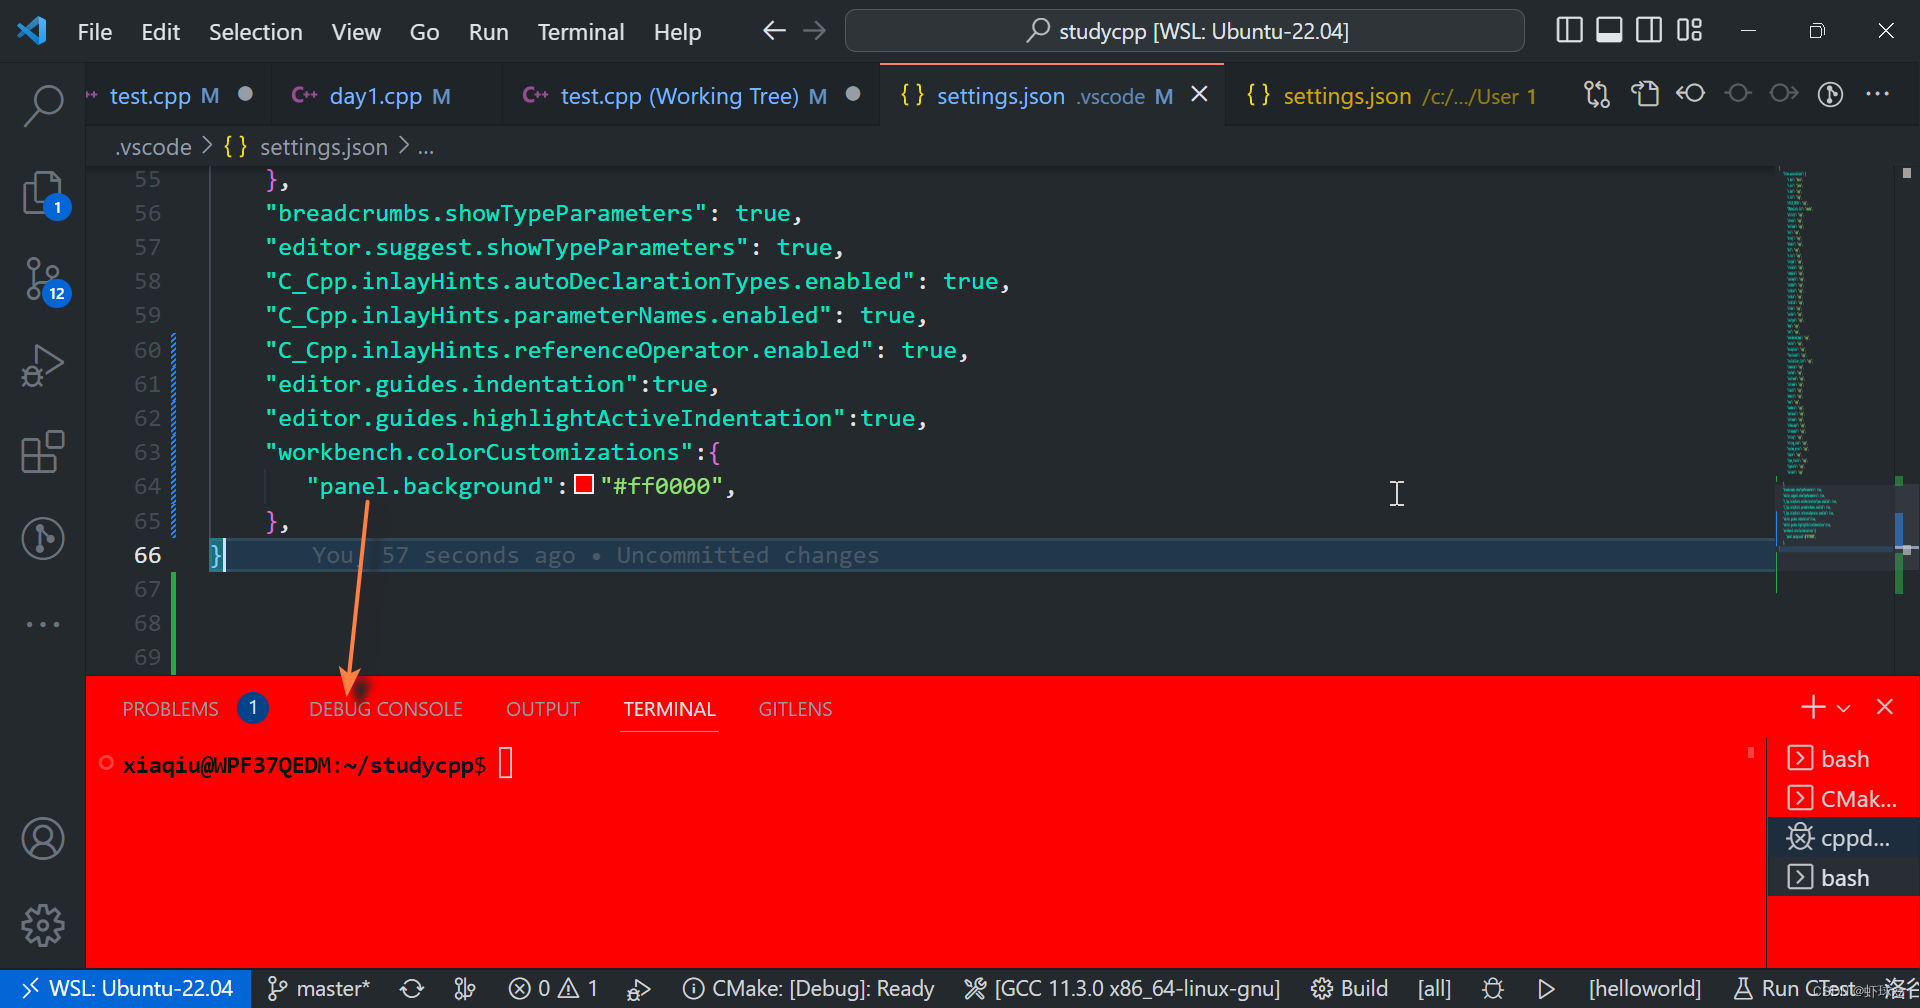Click the red #ff0000 color swatch
Viewport: 1920px width, 1008px height.
pyautogui.click(x=585, y=485)
